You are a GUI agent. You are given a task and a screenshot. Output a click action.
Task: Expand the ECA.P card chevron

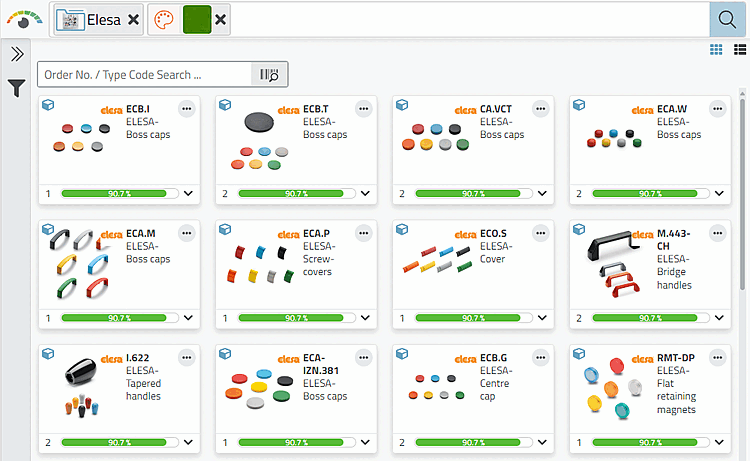pyautogui.click(x=365, y=318)
